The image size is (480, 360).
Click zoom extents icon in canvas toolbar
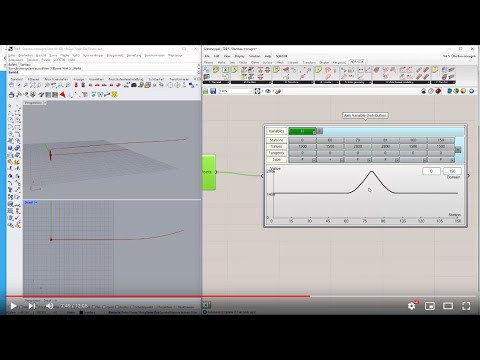coord(258,91)
